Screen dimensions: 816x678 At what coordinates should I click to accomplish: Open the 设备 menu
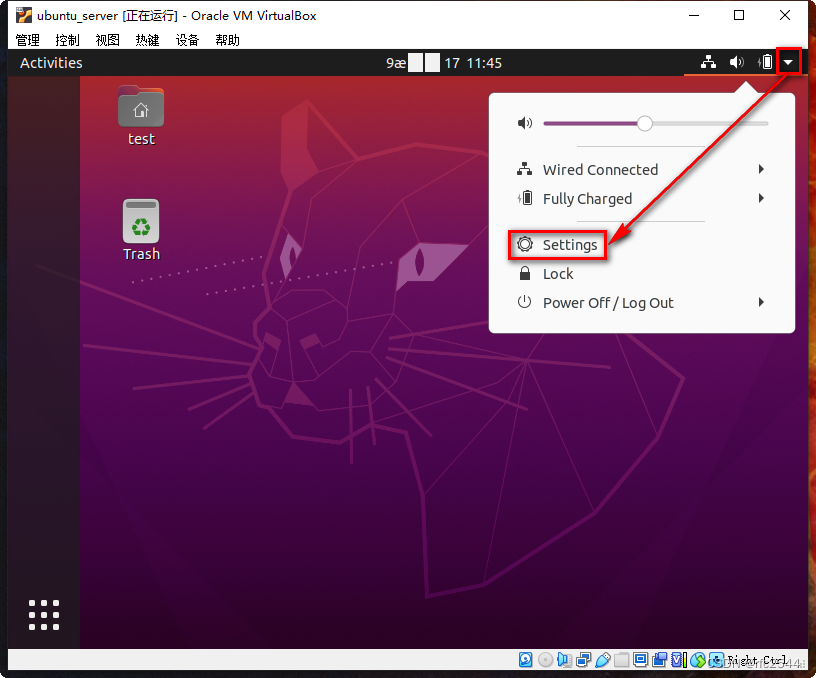pos(187,40)
